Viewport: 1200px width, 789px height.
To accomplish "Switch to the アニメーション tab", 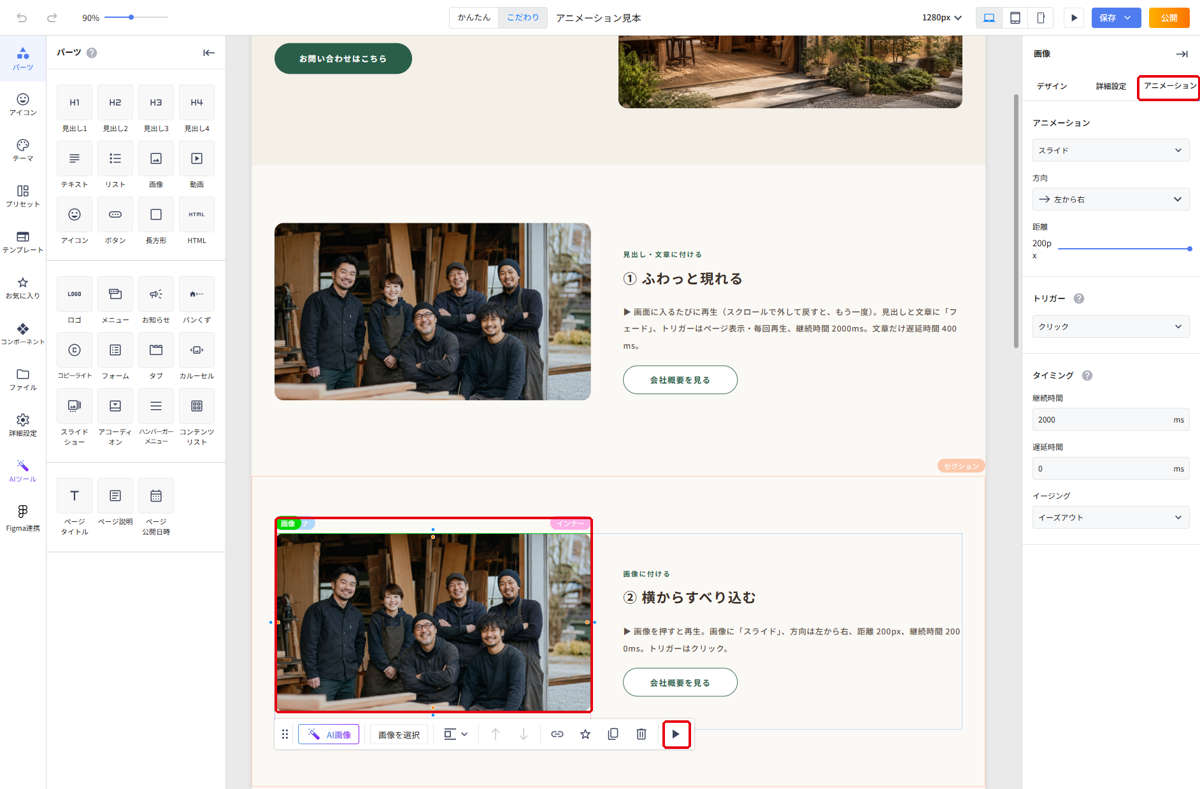I will click(1169, 86).
